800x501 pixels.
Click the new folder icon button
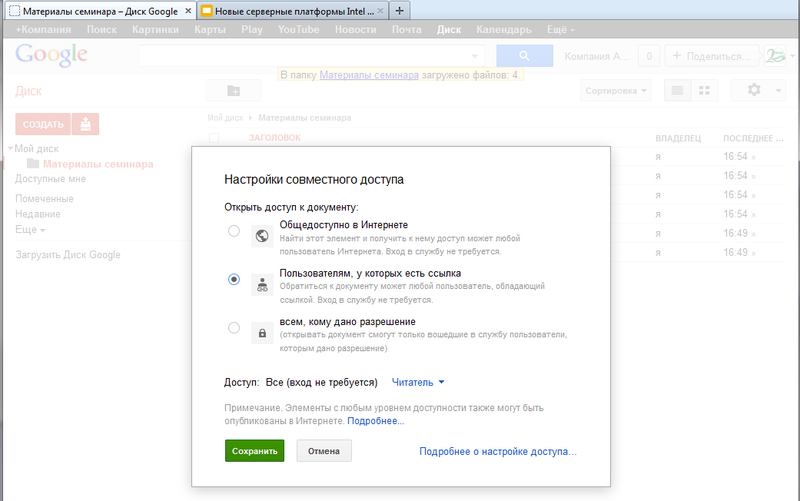coord(234,91)
